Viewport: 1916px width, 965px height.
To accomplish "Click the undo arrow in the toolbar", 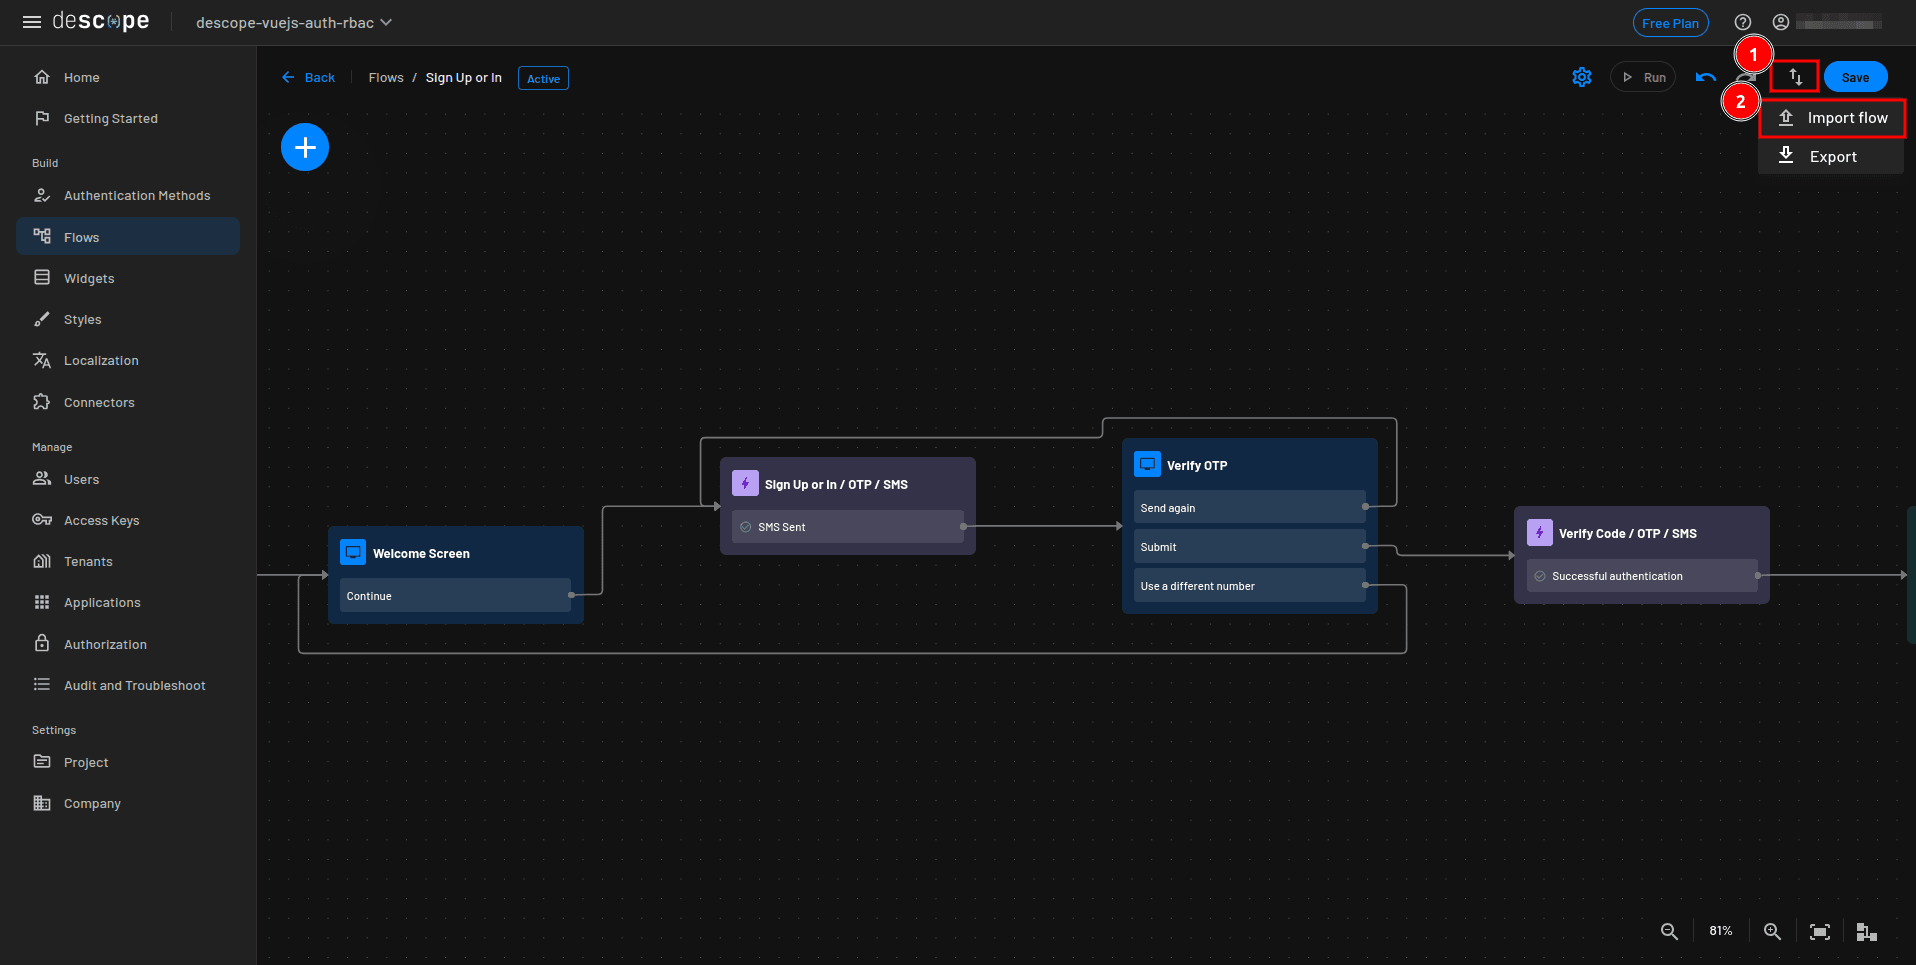I will 1705,77.
